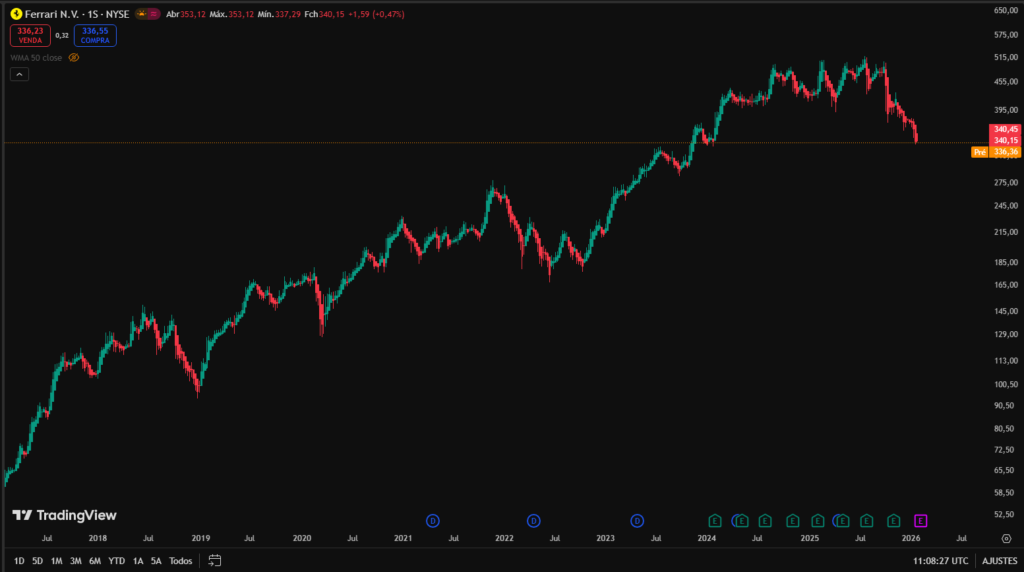
Task: Click the 52,50 price axis label
Action: [x=1006, y=515]
